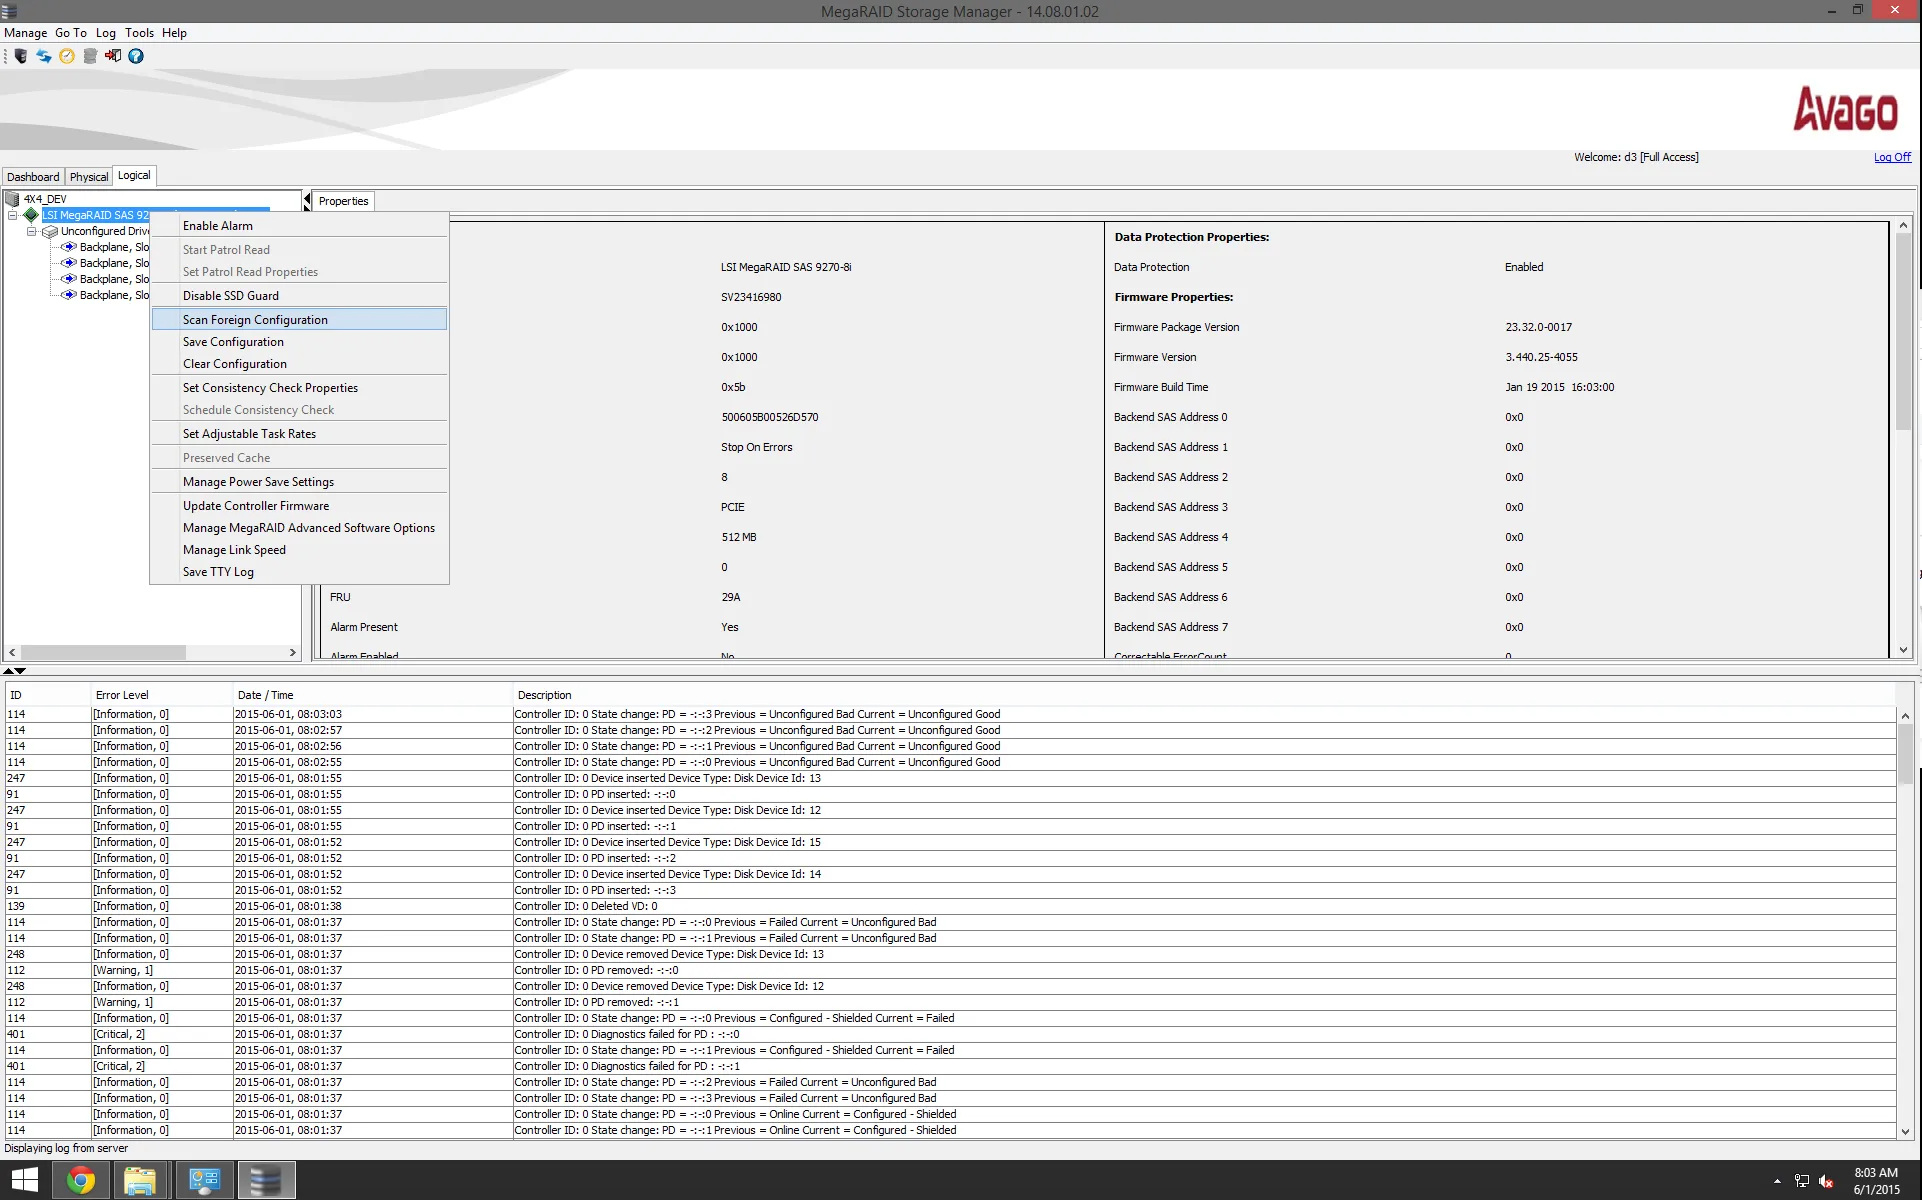Collapse the Unconfigured Drives node

click(31, 231)
